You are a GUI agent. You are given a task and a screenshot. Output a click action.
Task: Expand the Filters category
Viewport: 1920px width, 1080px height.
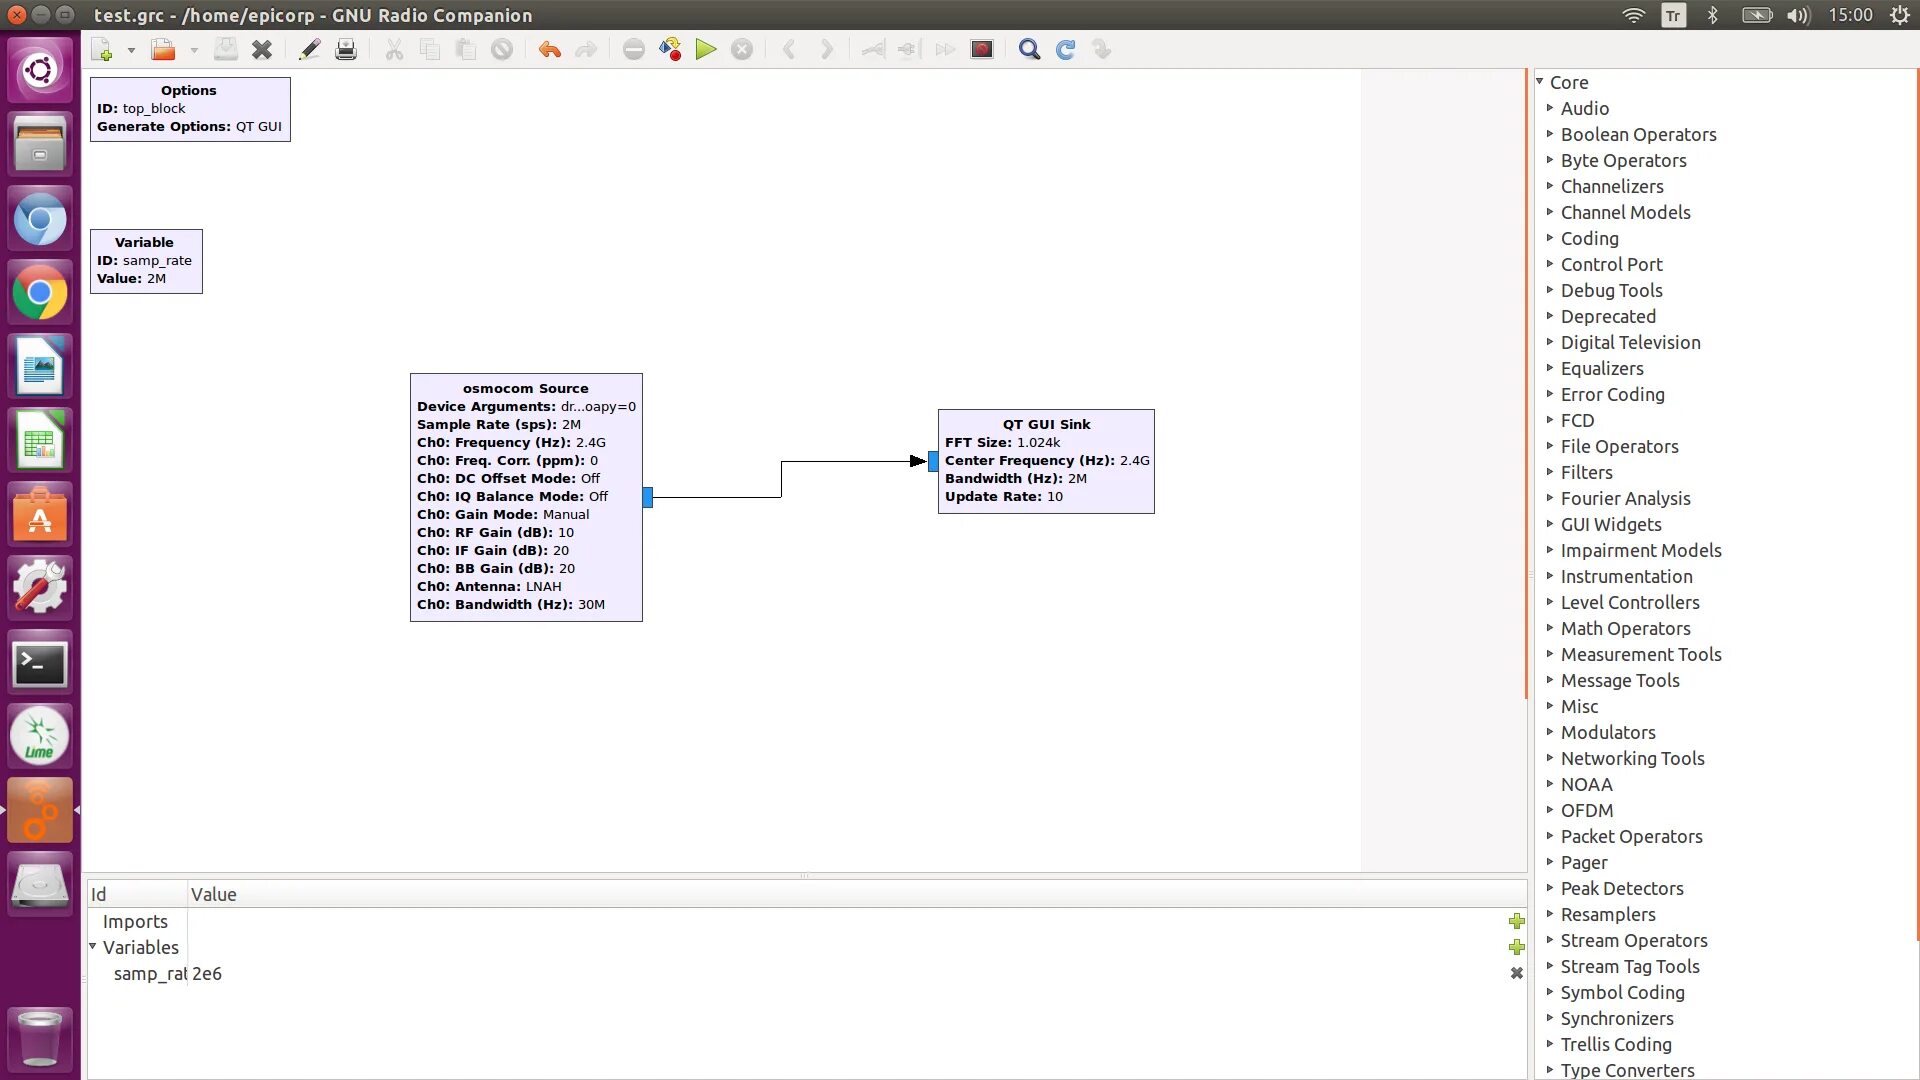(x=1550, y=472)
